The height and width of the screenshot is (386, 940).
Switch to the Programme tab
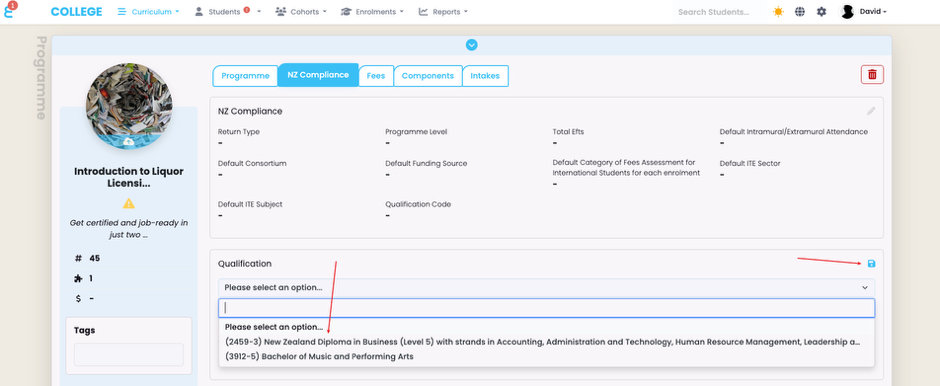tap(245, 76)
